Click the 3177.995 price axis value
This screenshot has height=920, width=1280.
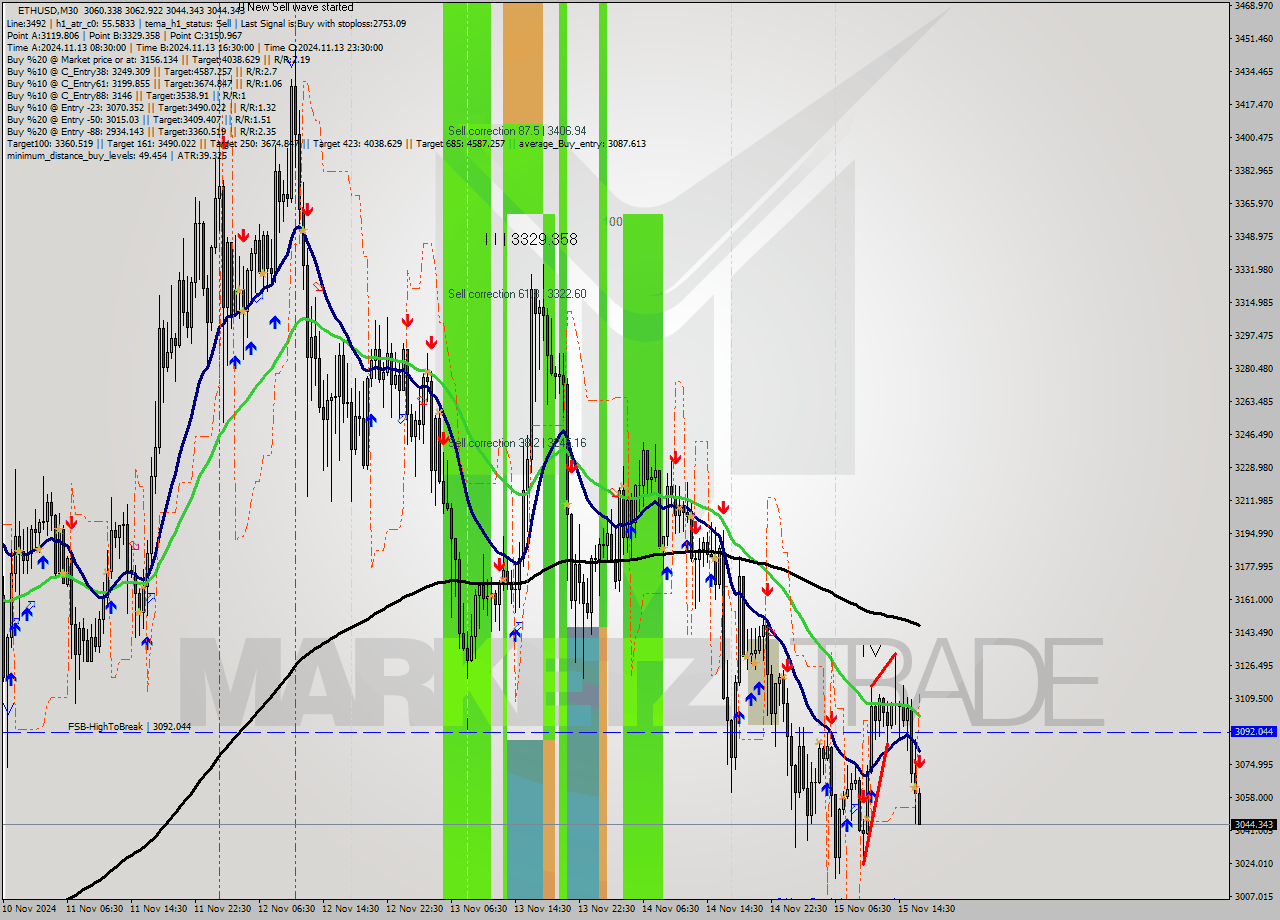tap(1254, 567)
